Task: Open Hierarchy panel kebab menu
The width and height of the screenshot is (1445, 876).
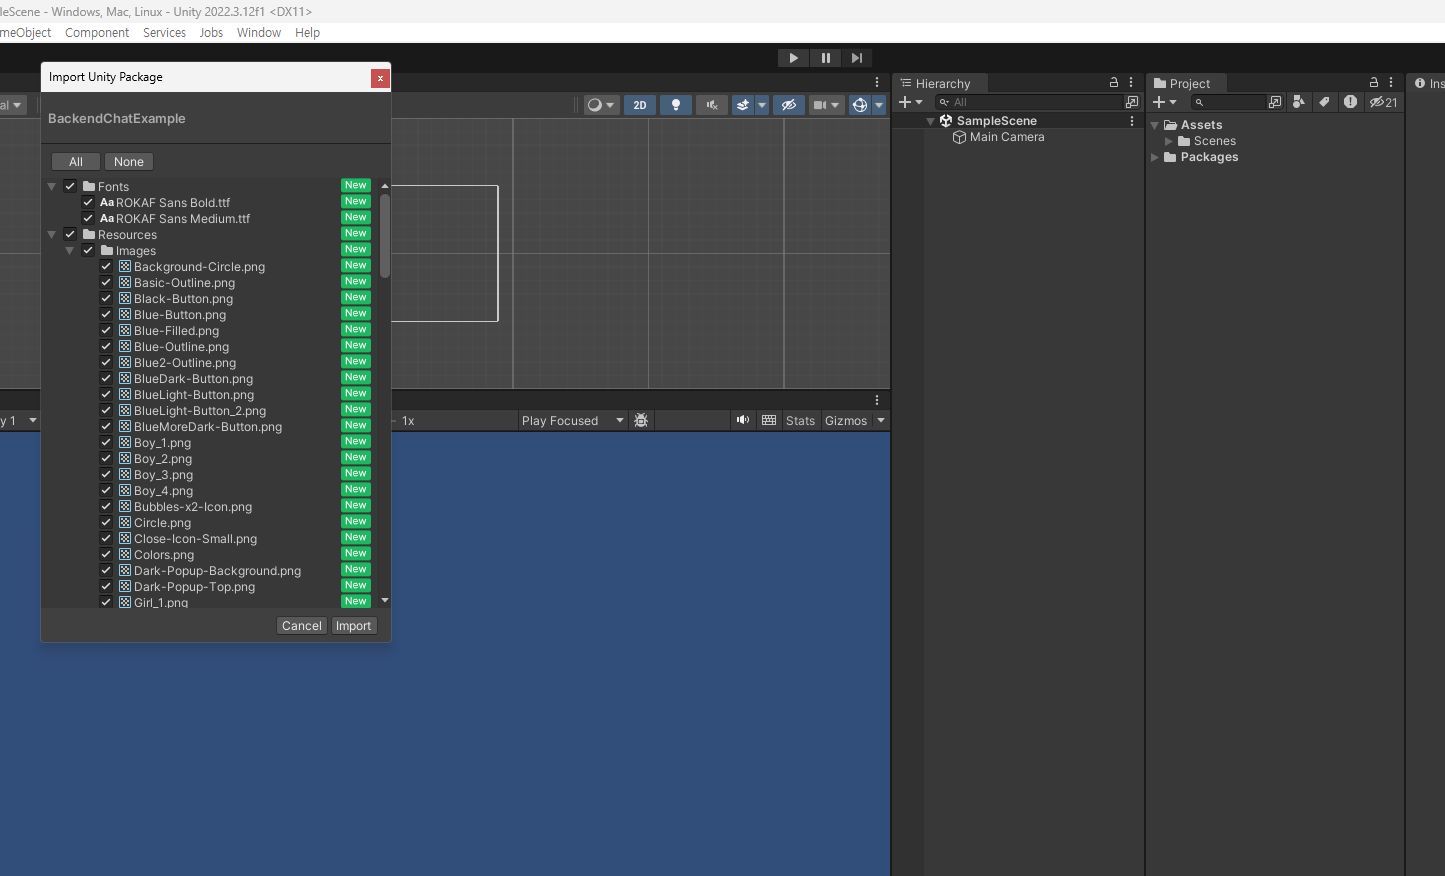Action: (1132, 83)
